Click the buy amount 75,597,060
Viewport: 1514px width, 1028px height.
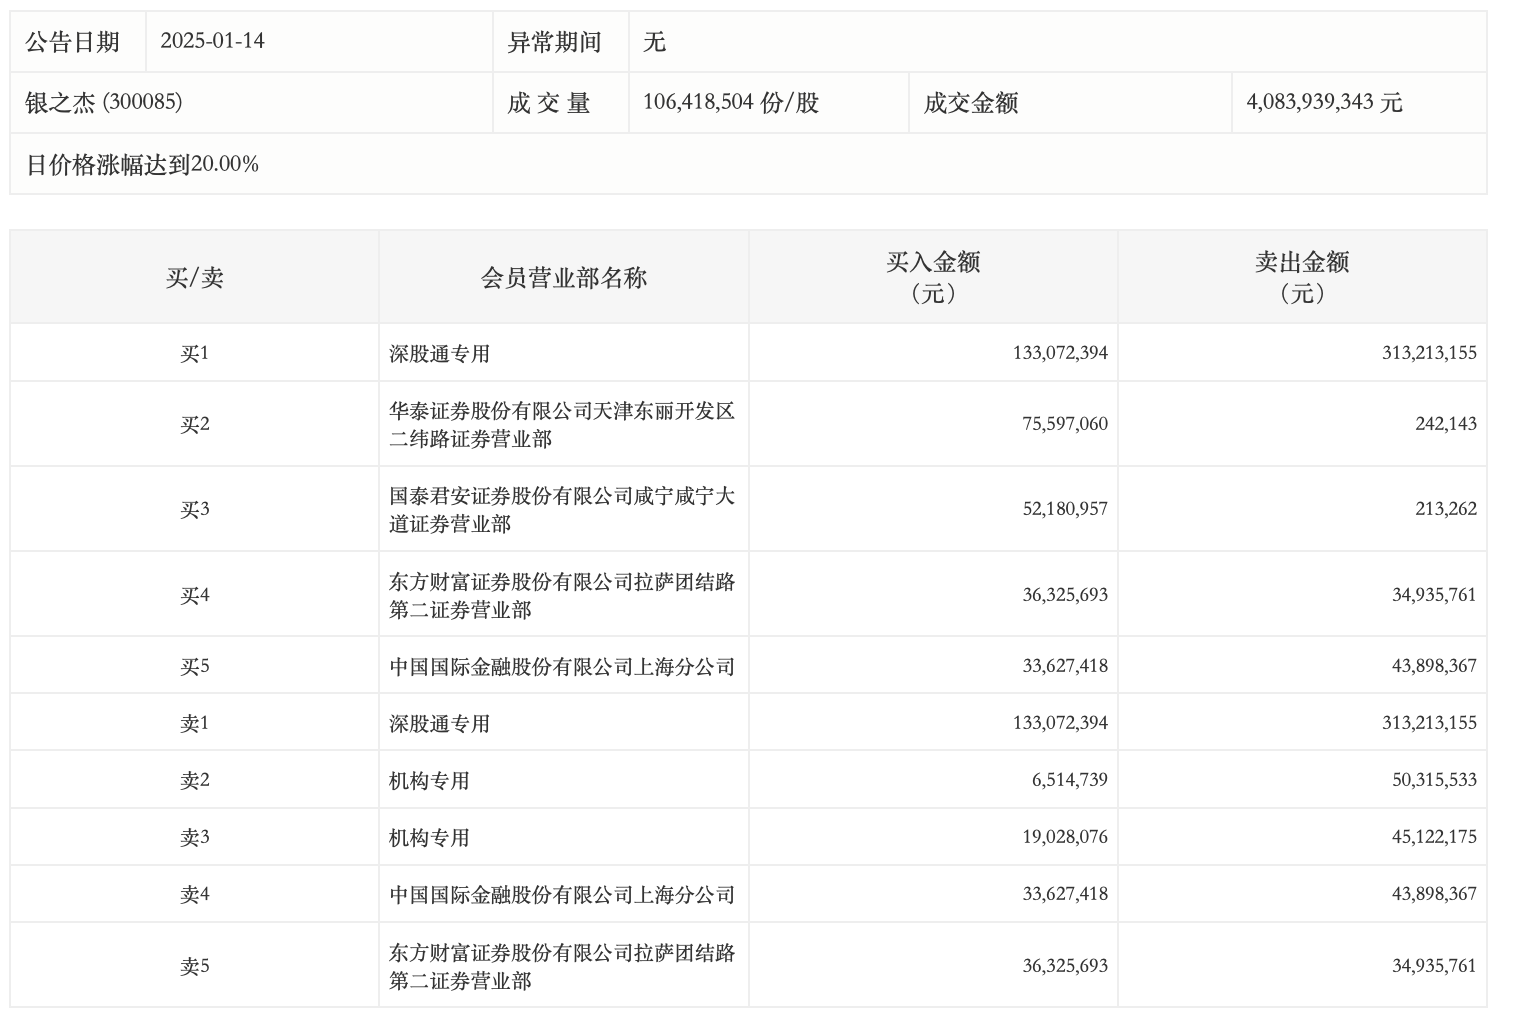(1064, 424)
